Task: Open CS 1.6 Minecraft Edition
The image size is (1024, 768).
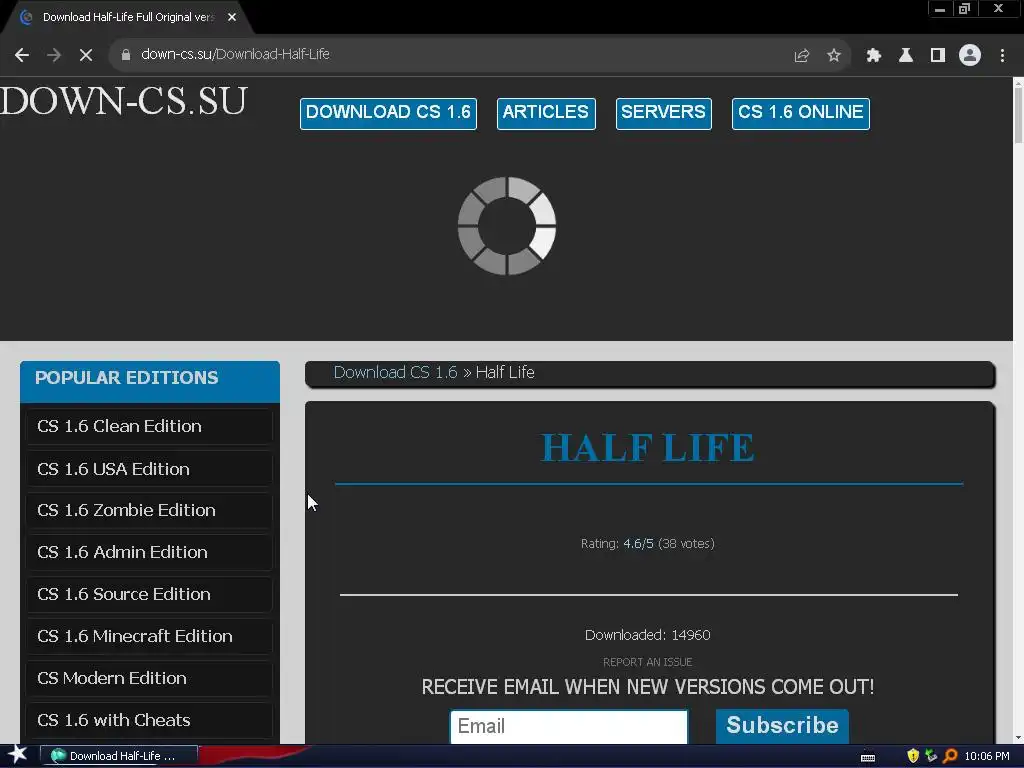Action: click(x=150, y=636)
